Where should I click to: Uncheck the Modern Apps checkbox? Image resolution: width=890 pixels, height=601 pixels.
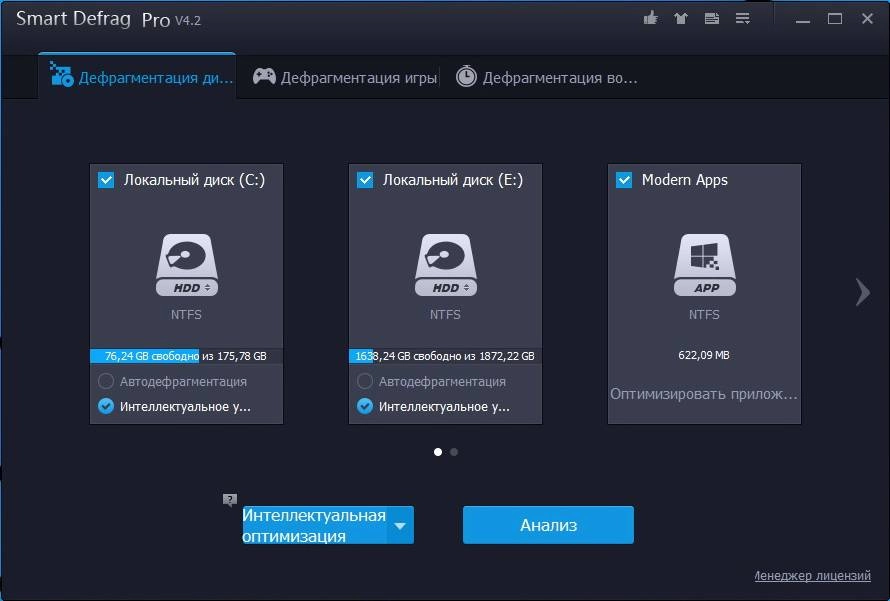click(624, 180)
